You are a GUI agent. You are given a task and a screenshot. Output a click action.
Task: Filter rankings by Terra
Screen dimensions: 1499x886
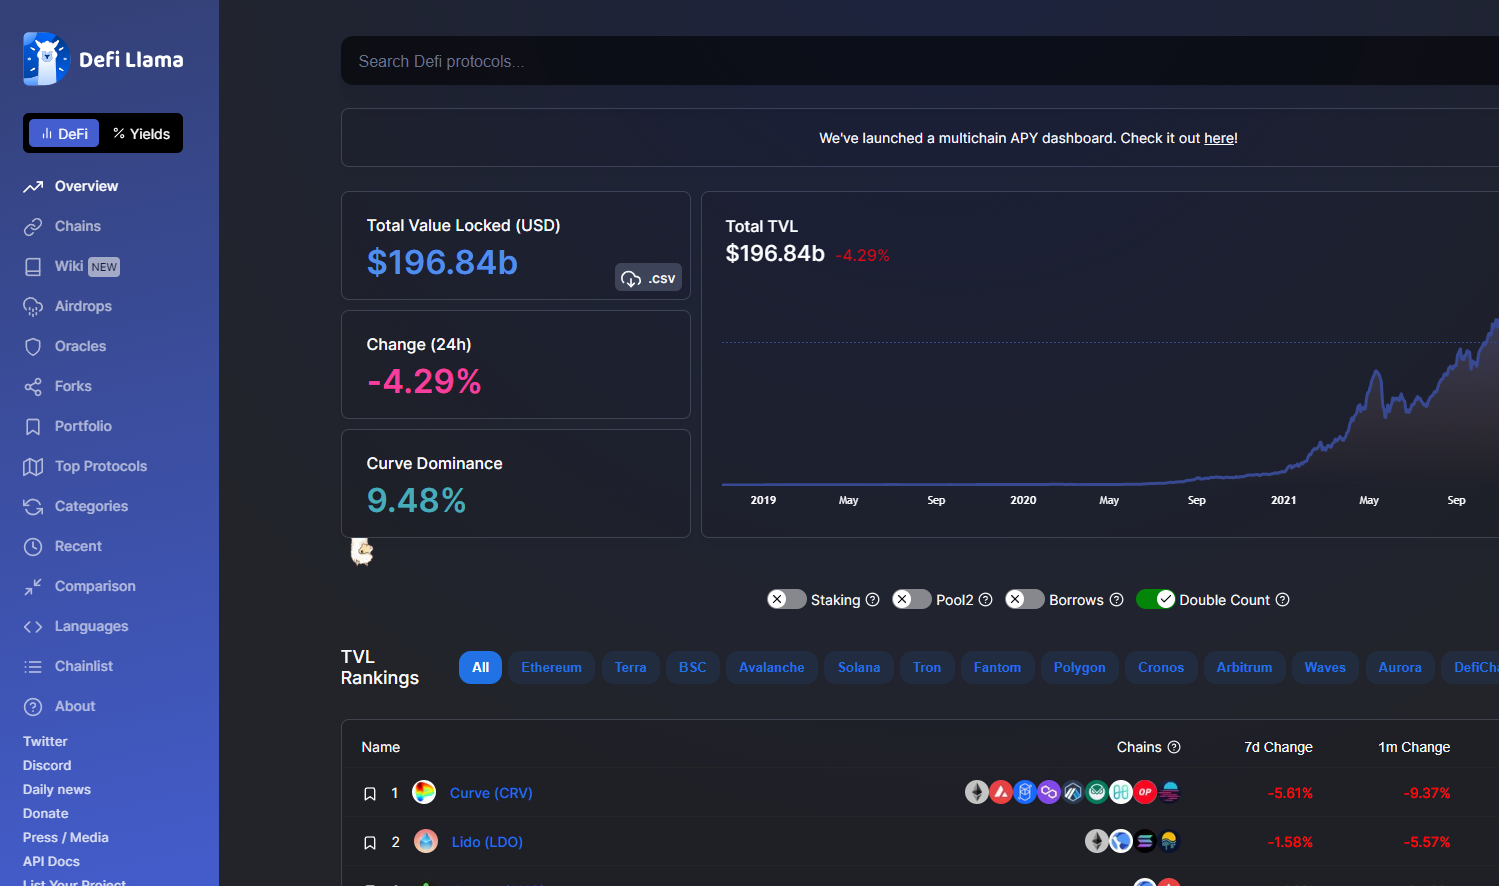pos(630,667)
